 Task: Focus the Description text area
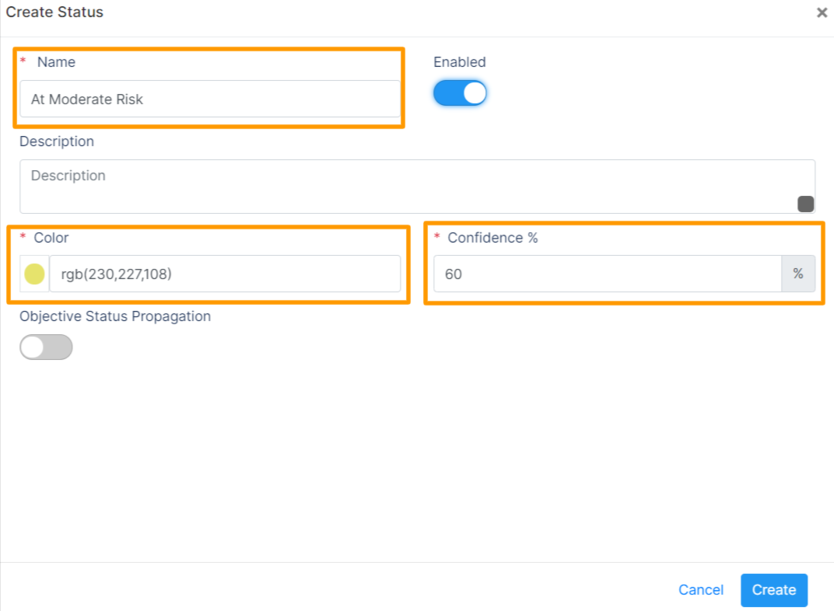pyautogui.click(x=417, y=186)
